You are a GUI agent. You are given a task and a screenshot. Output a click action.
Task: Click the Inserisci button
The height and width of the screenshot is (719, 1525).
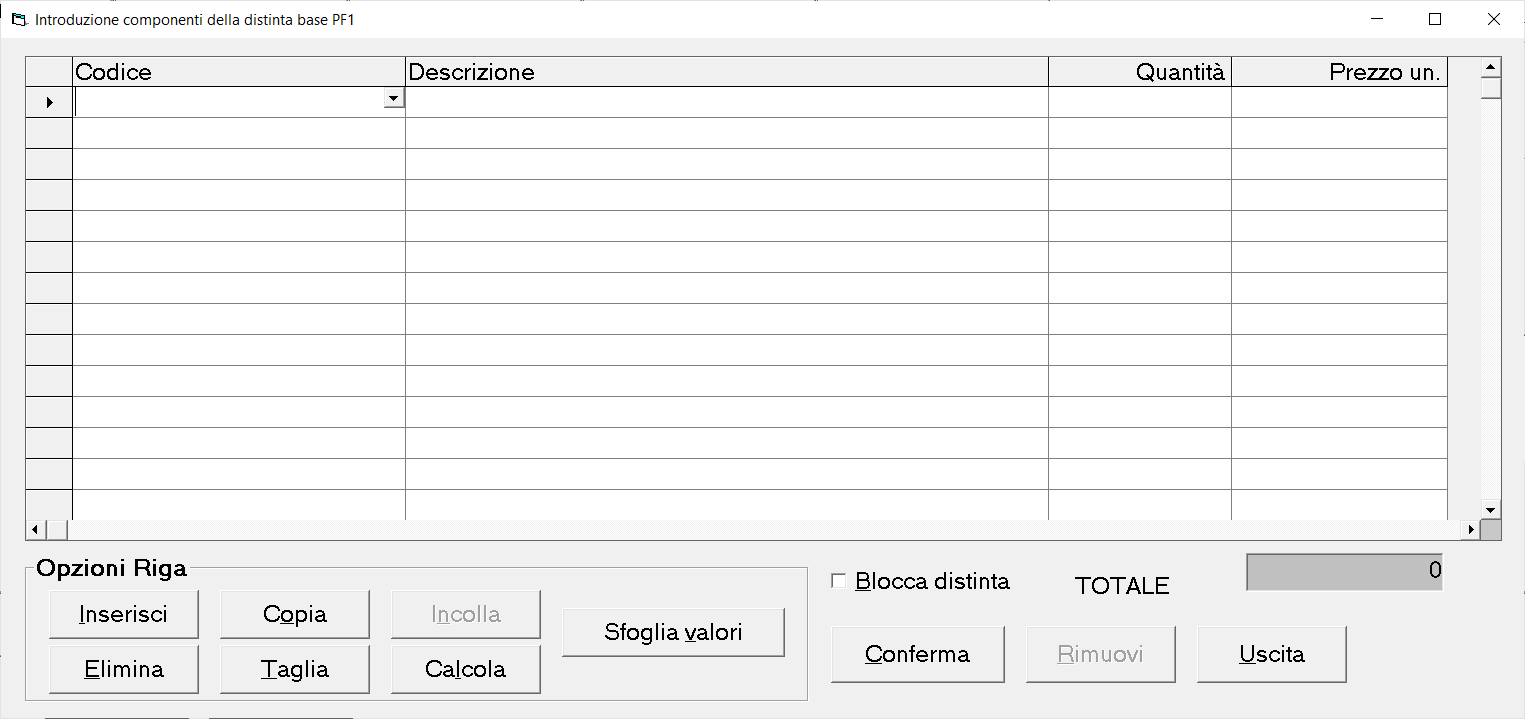(x=124, y=614)
